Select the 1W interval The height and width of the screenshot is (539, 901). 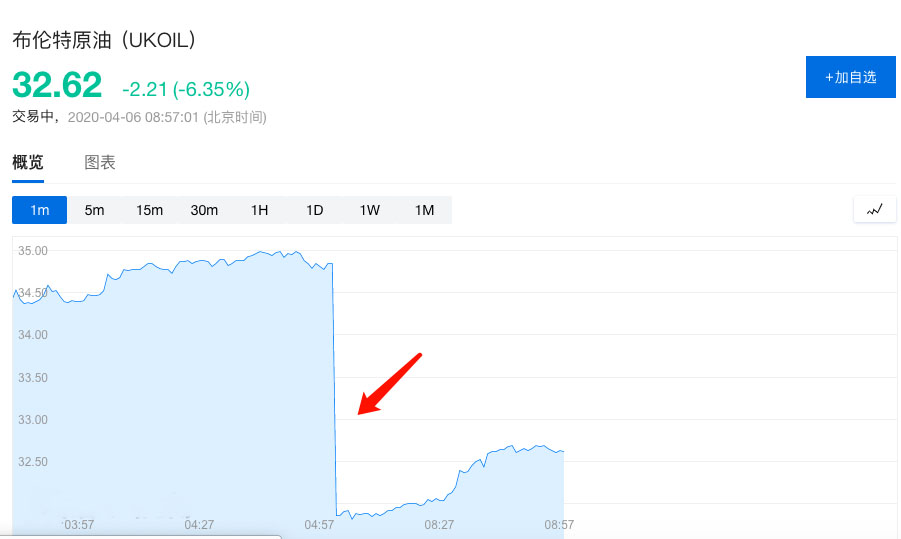(369, 210)
